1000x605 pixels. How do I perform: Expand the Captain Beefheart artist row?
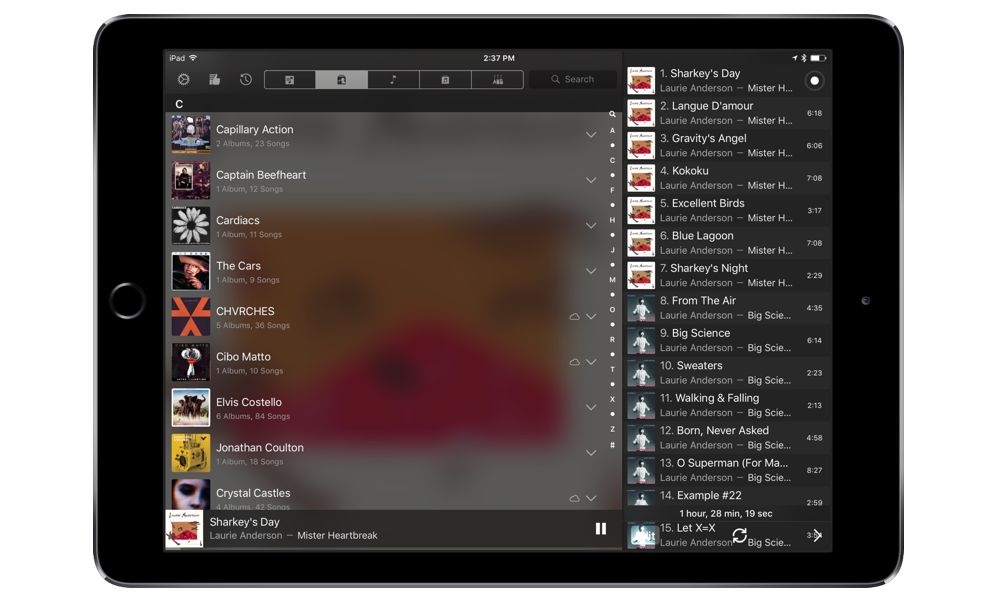click(x=591, y=180)
